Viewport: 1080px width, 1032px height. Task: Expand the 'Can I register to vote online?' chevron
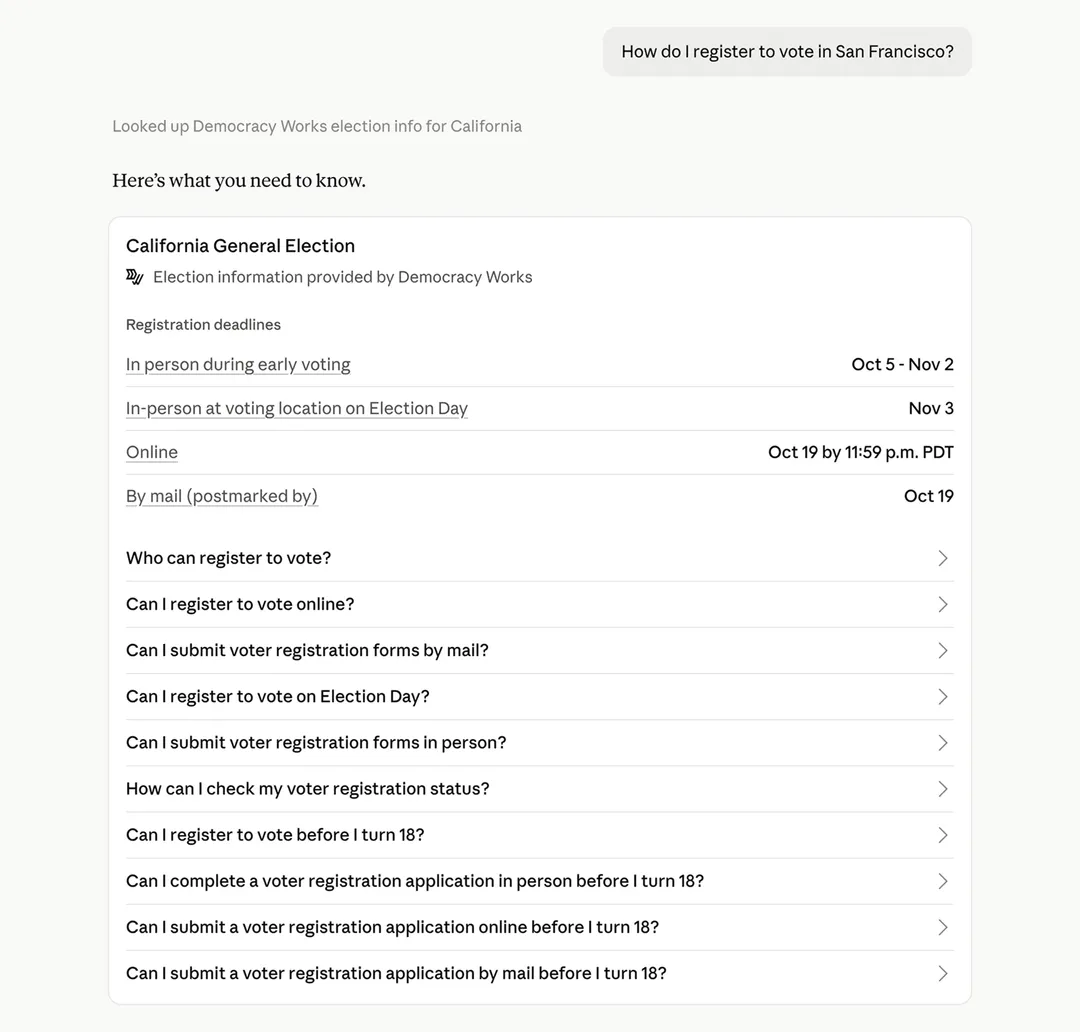coord(943,604)
